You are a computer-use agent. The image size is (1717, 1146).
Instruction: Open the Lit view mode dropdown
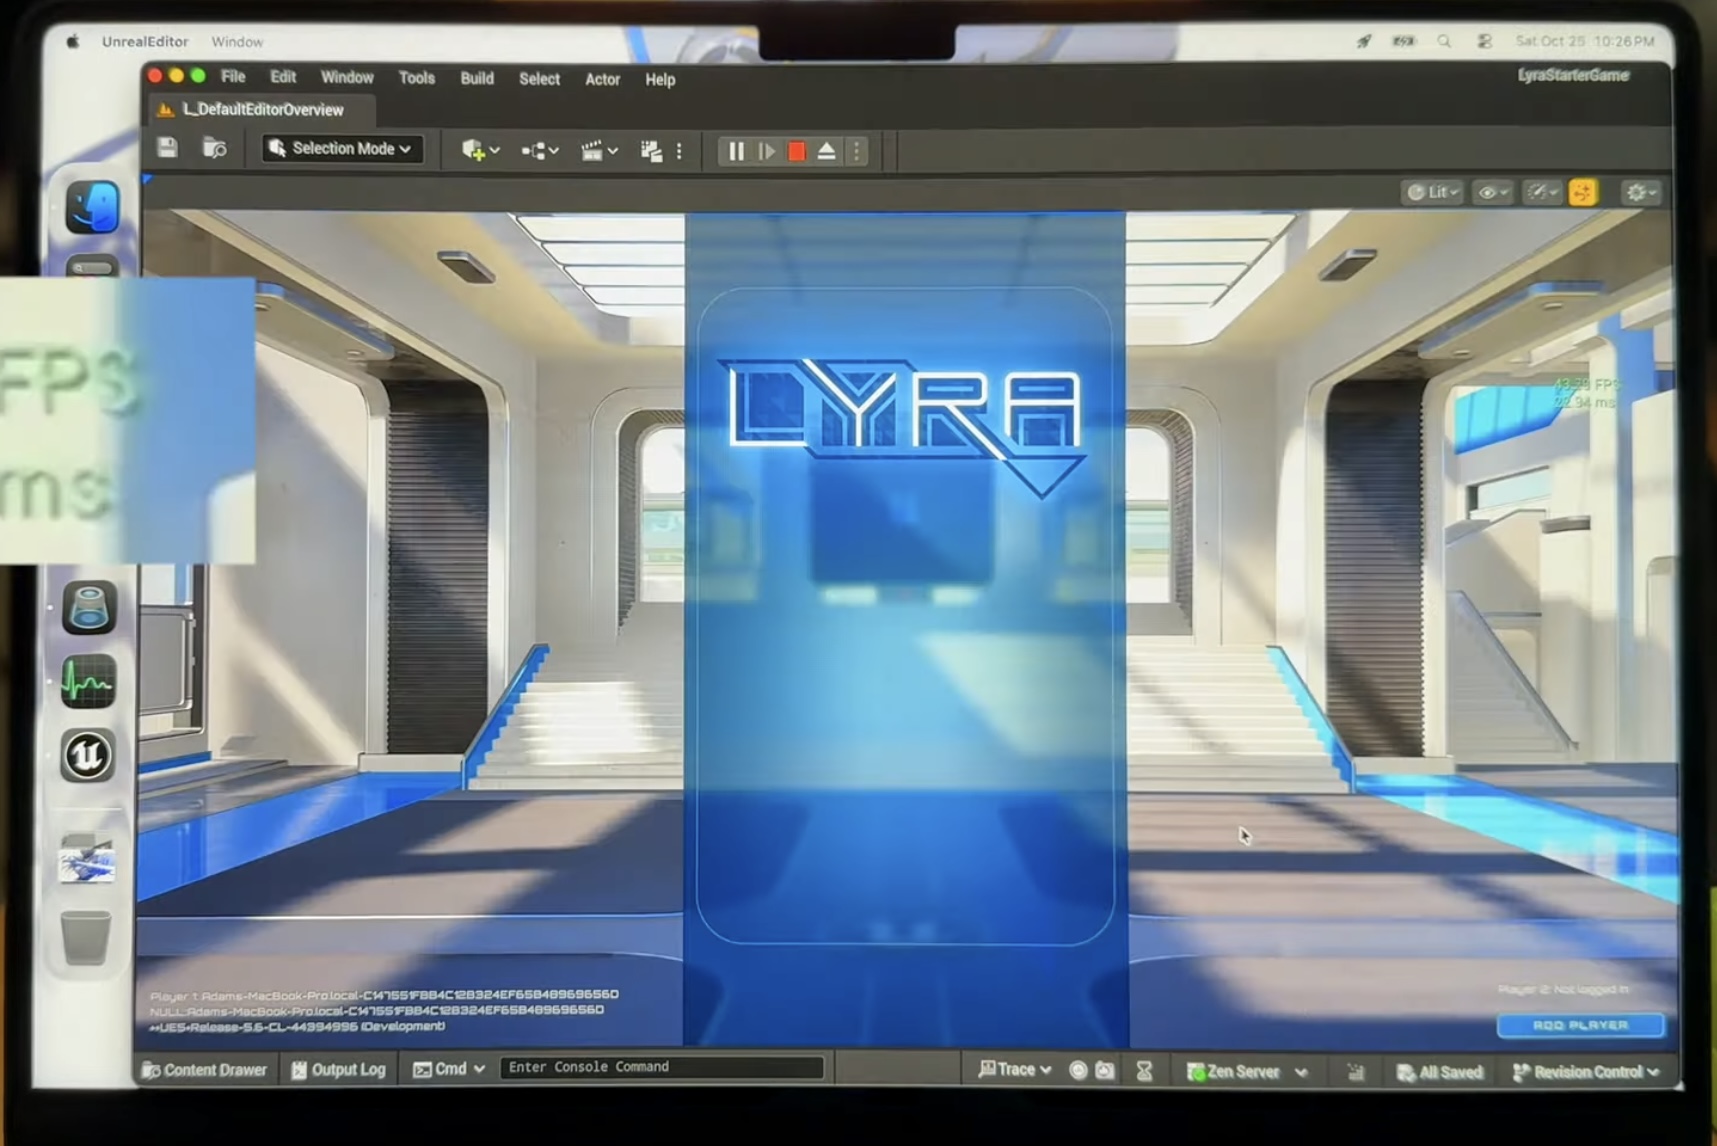click(1433, 192)
